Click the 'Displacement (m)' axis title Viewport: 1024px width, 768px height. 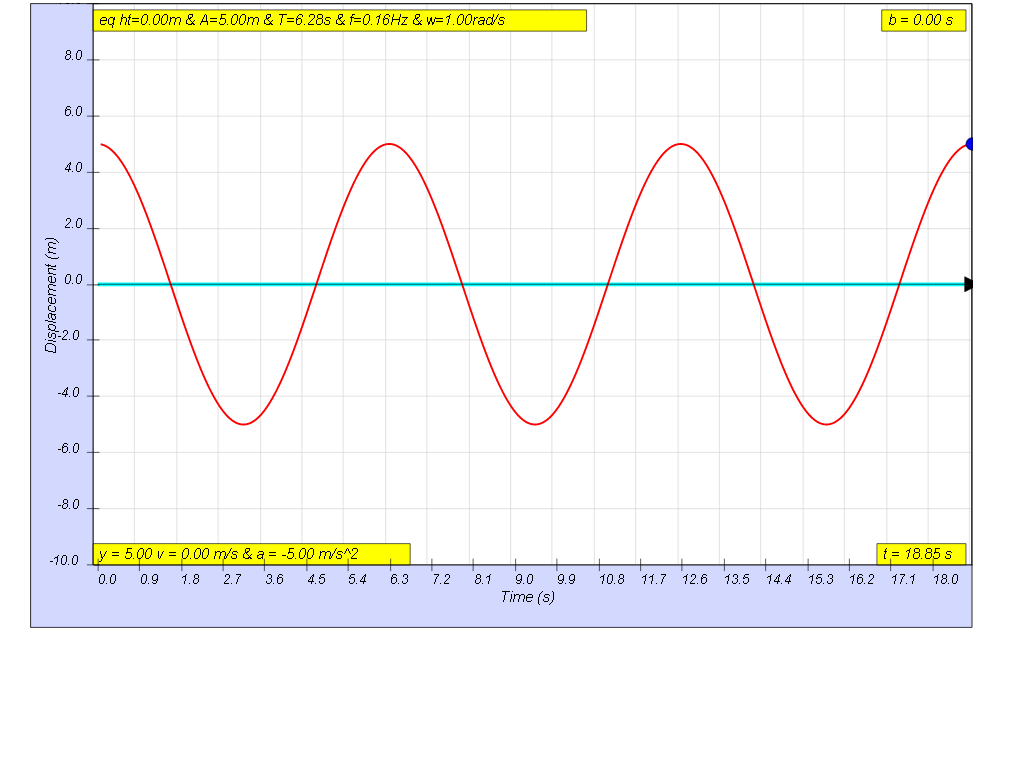(51, 295)
